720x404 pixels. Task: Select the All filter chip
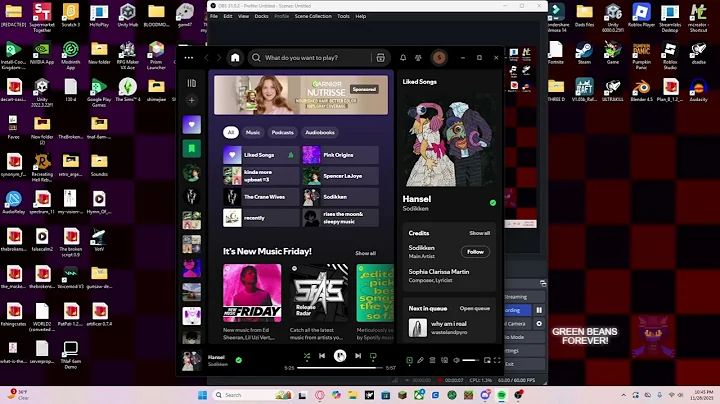(231, 132)
